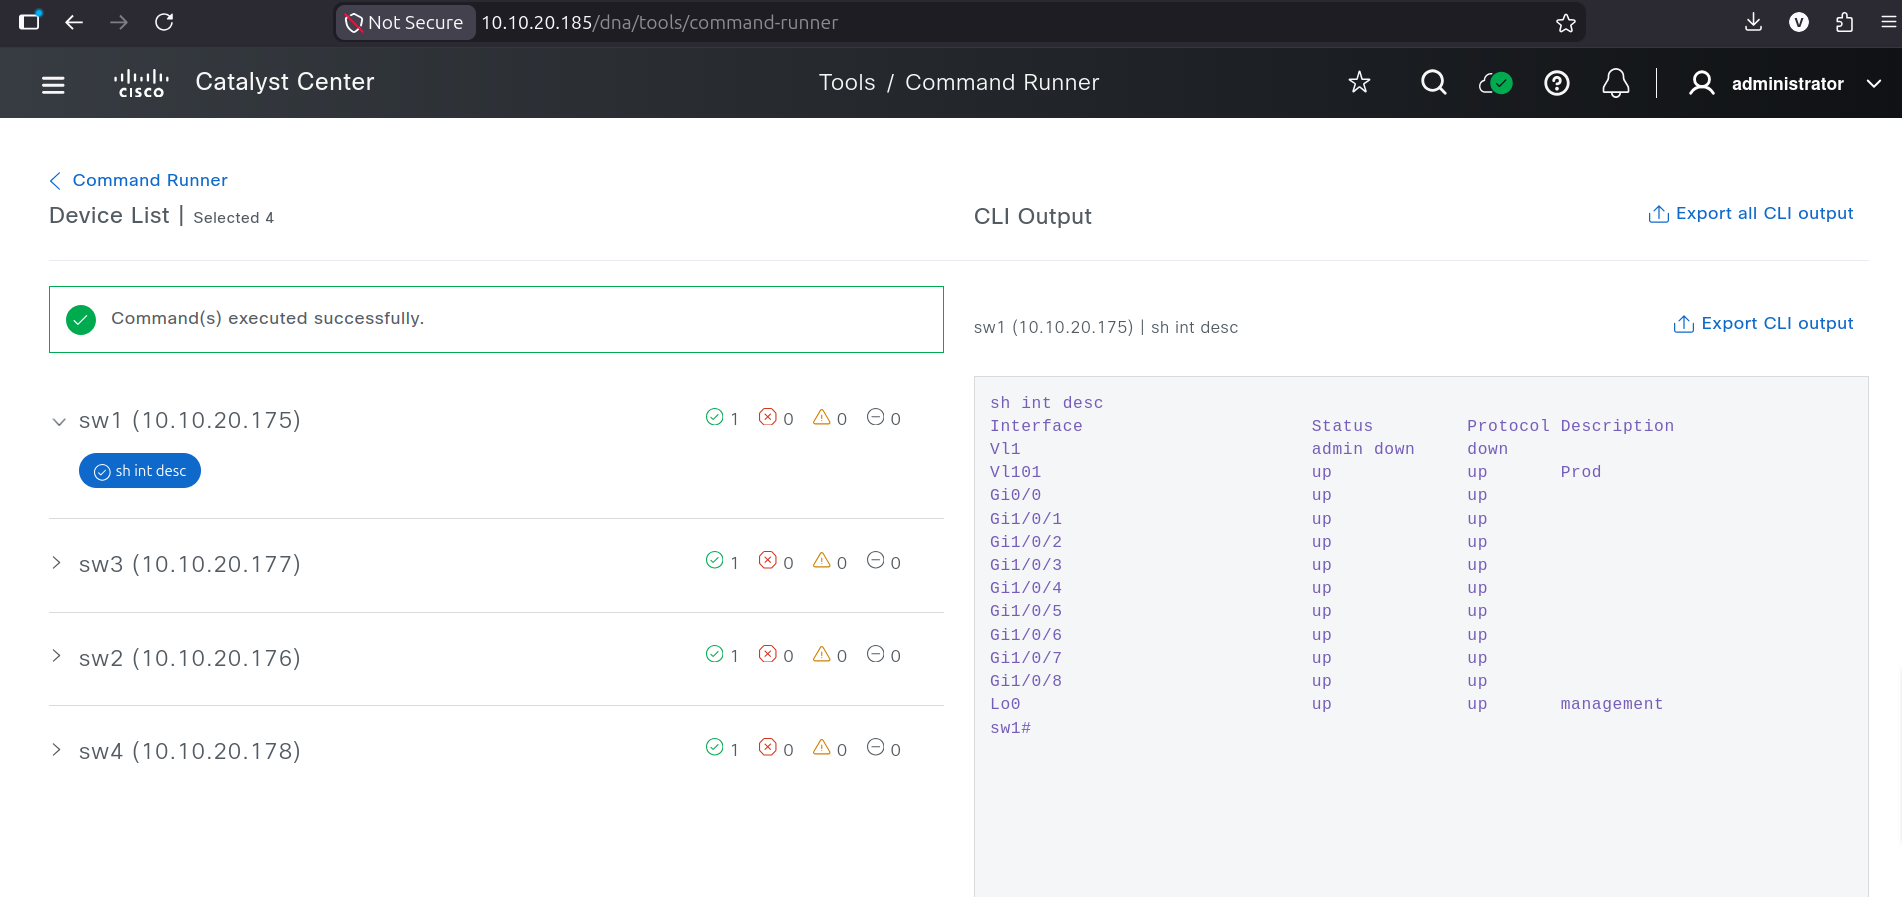This screenshot has height=897, width=1902.
Task: Collapse the sw1 (10.10.20.175) device row
Action: click(x=59, y=422)
